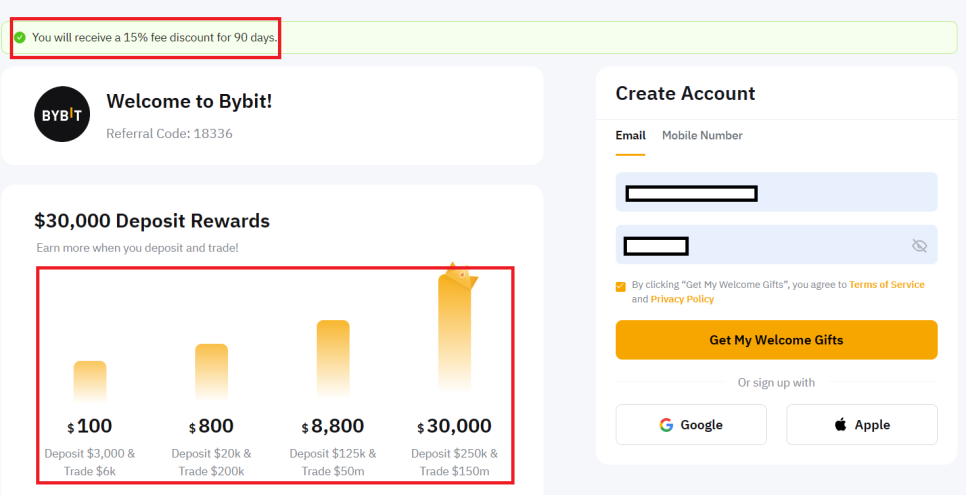
Task: Open the Terms of Service link
Action: tap(887, 285)
